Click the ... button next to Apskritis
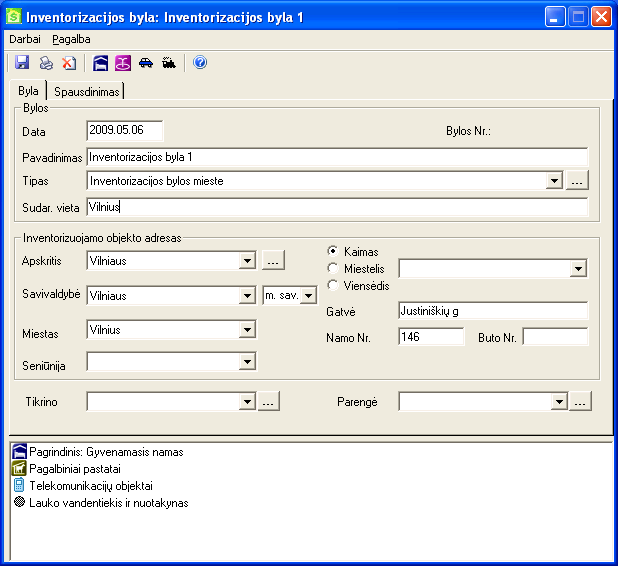The image size is (618, 566). 273,260
